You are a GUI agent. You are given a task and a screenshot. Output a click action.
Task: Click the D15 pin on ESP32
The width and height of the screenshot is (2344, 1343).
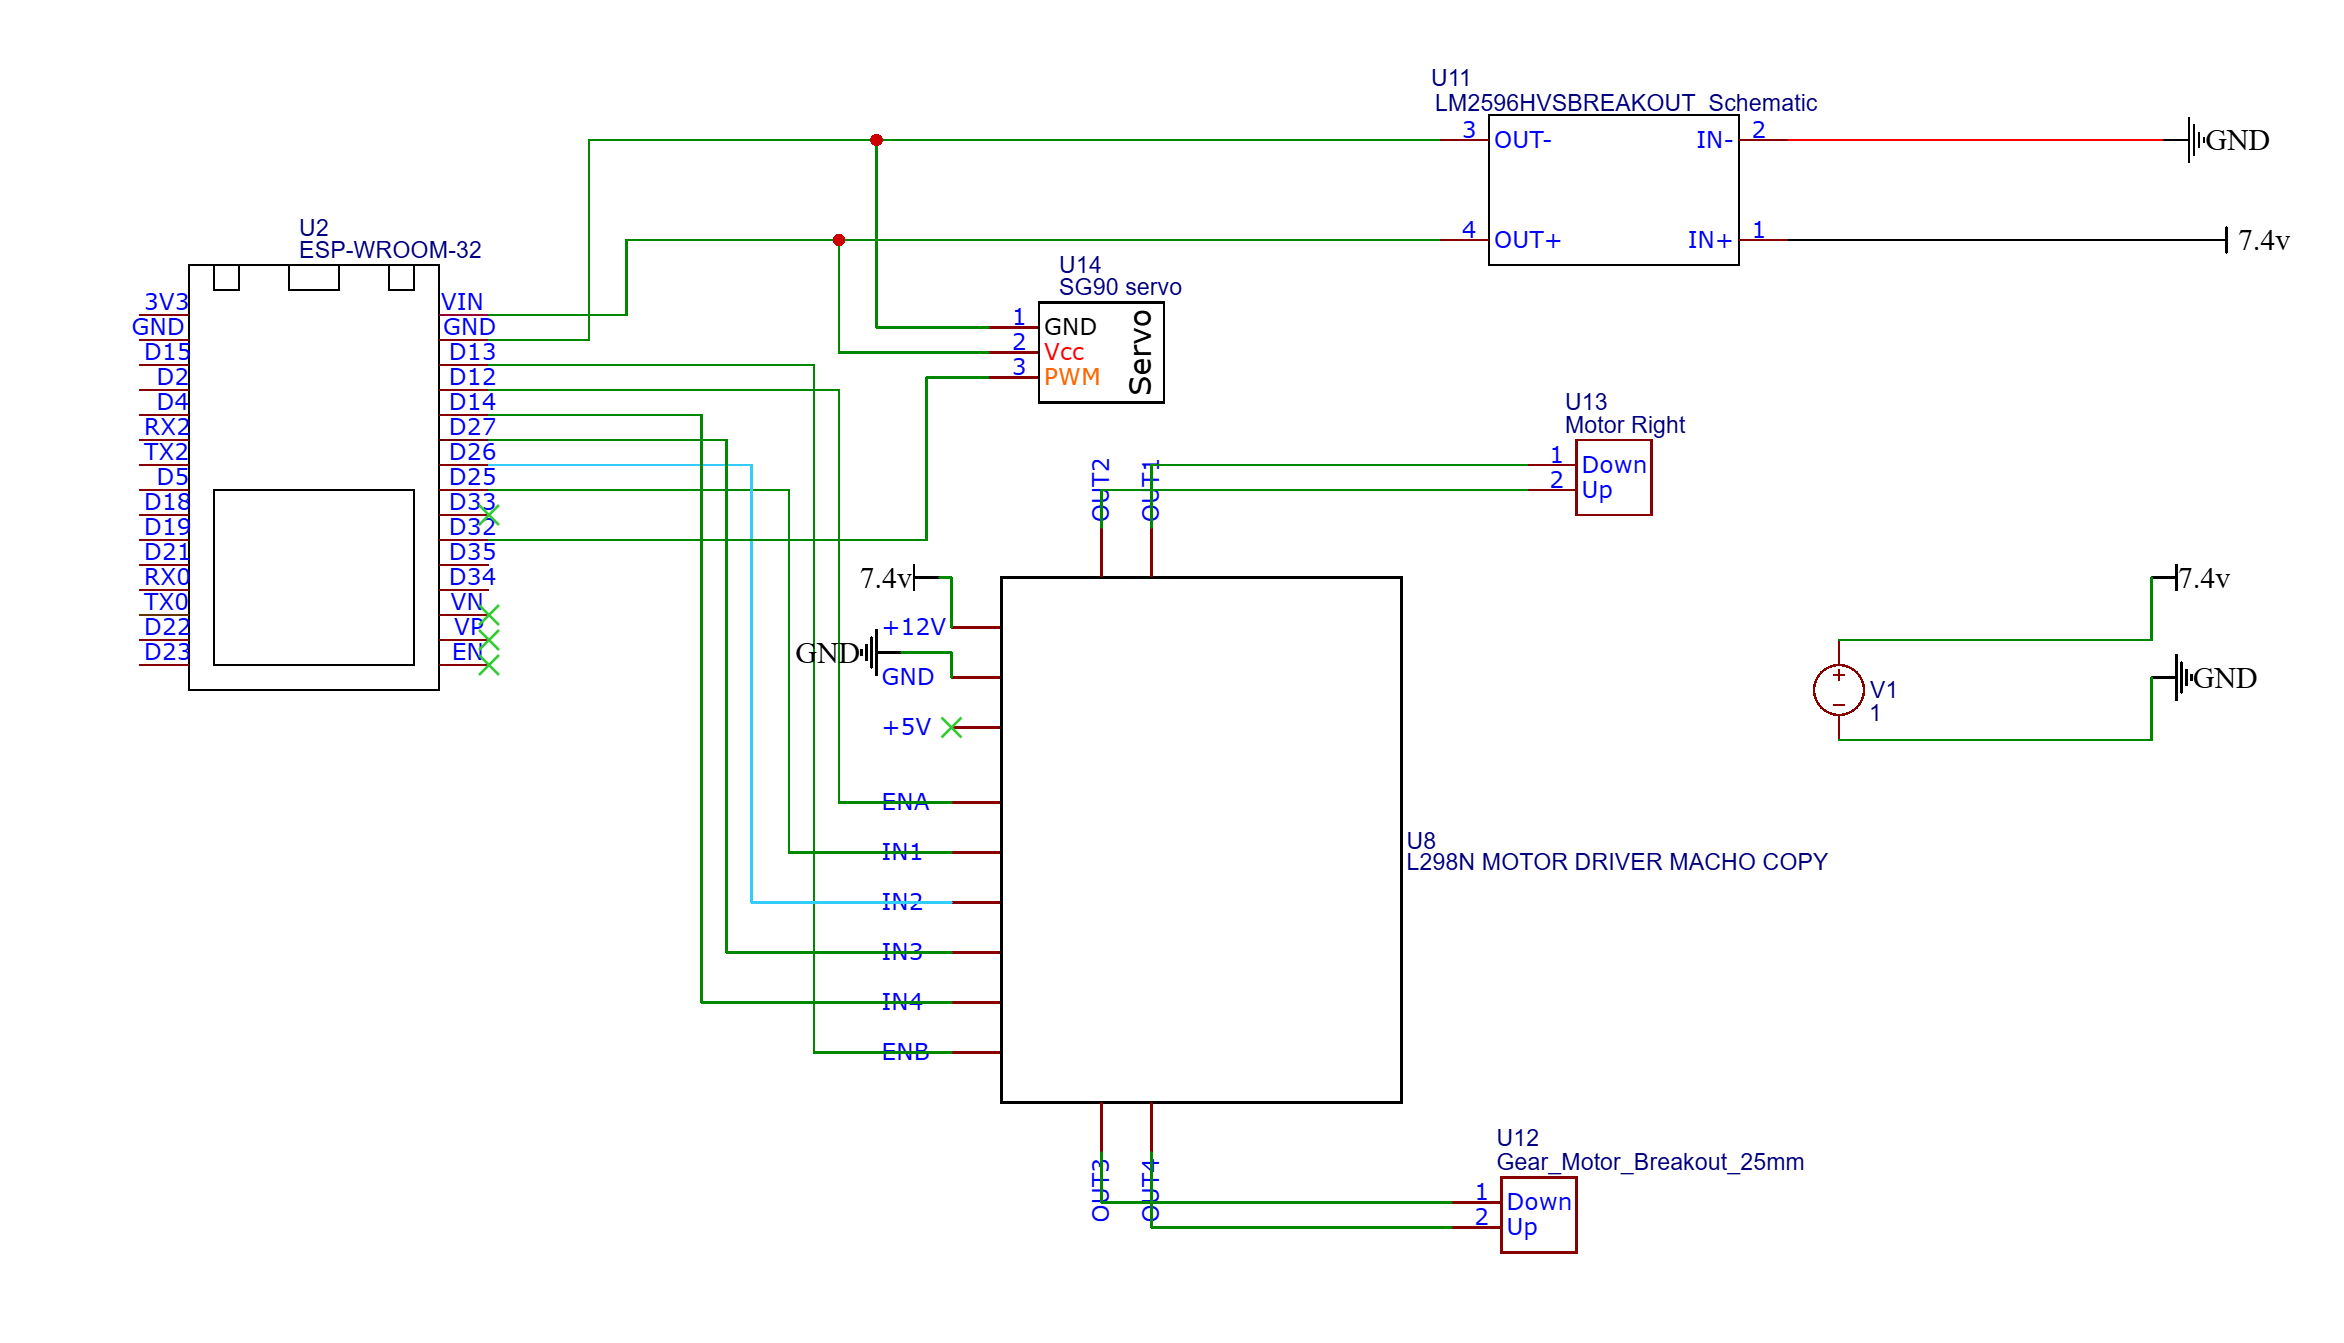(166, 352)
